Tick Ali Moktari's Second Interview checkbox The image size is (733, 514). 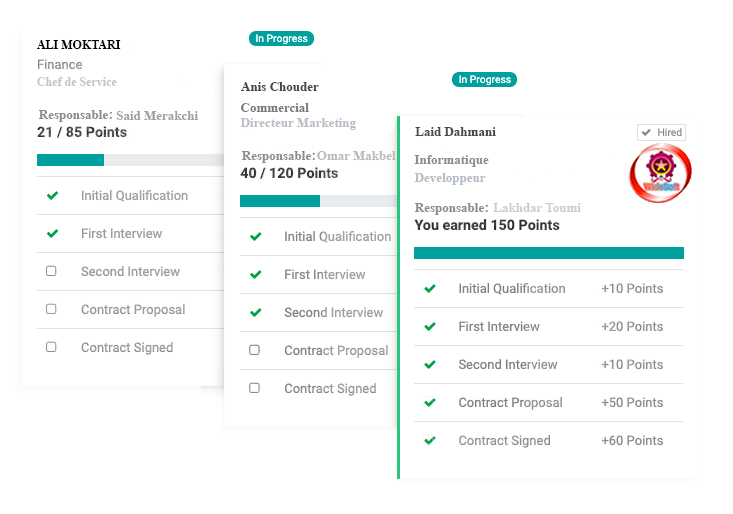tap(51, 271)
